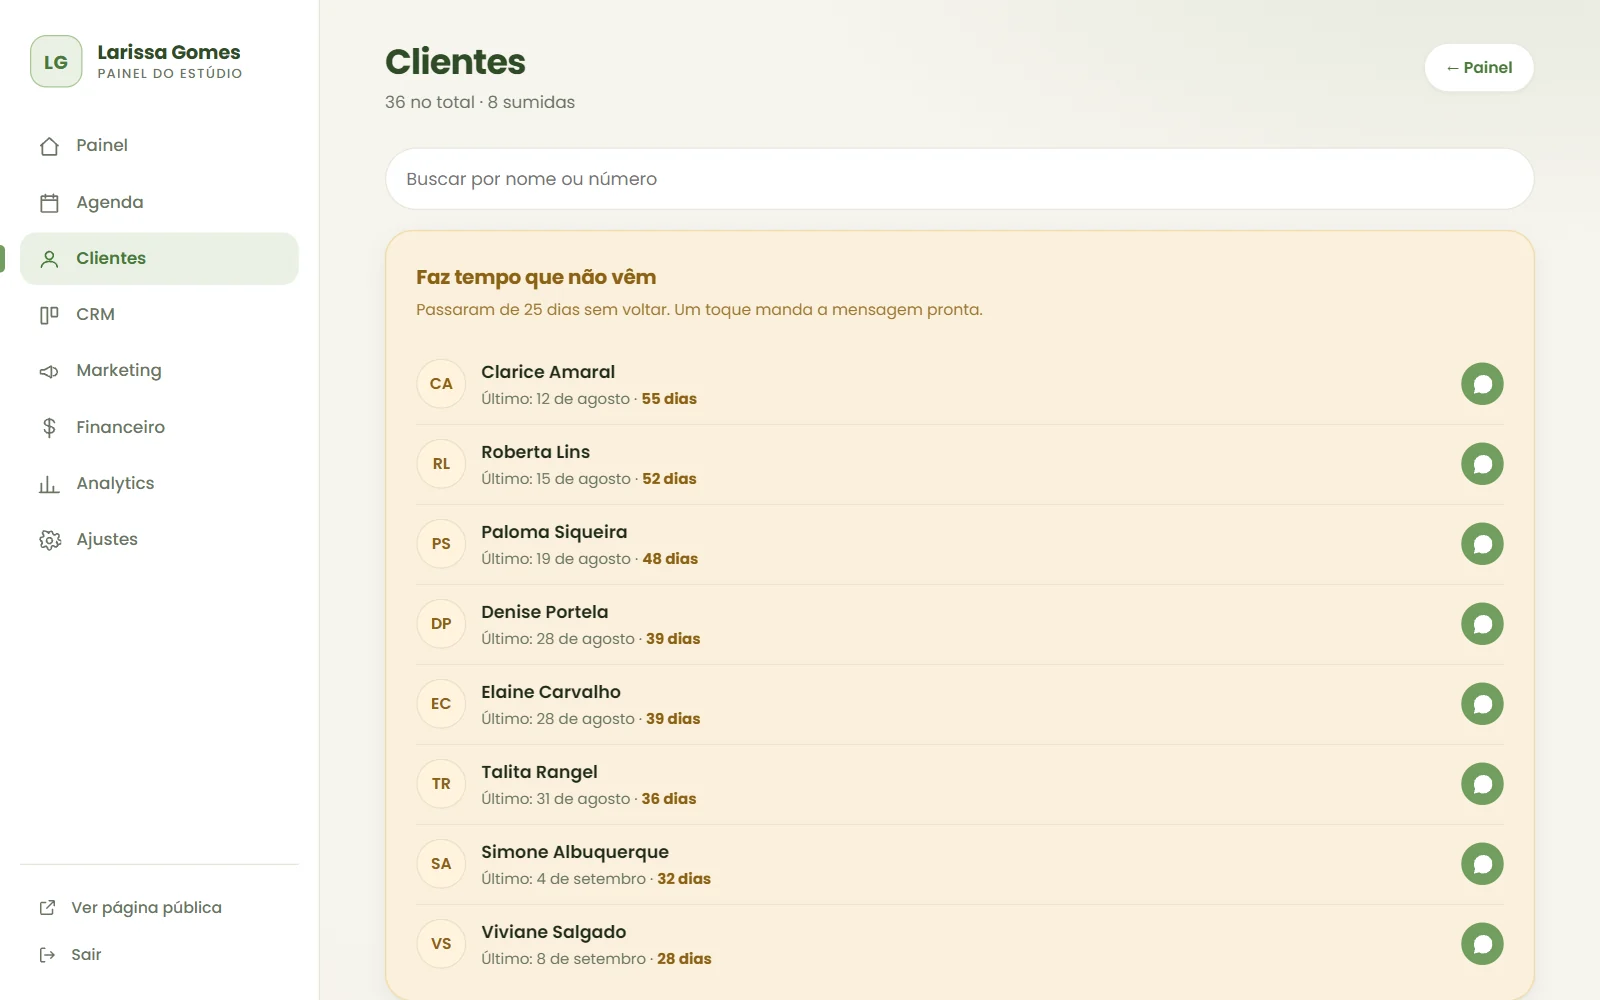Contact Elaine Carvalho with message icon

pos(1482,704)
